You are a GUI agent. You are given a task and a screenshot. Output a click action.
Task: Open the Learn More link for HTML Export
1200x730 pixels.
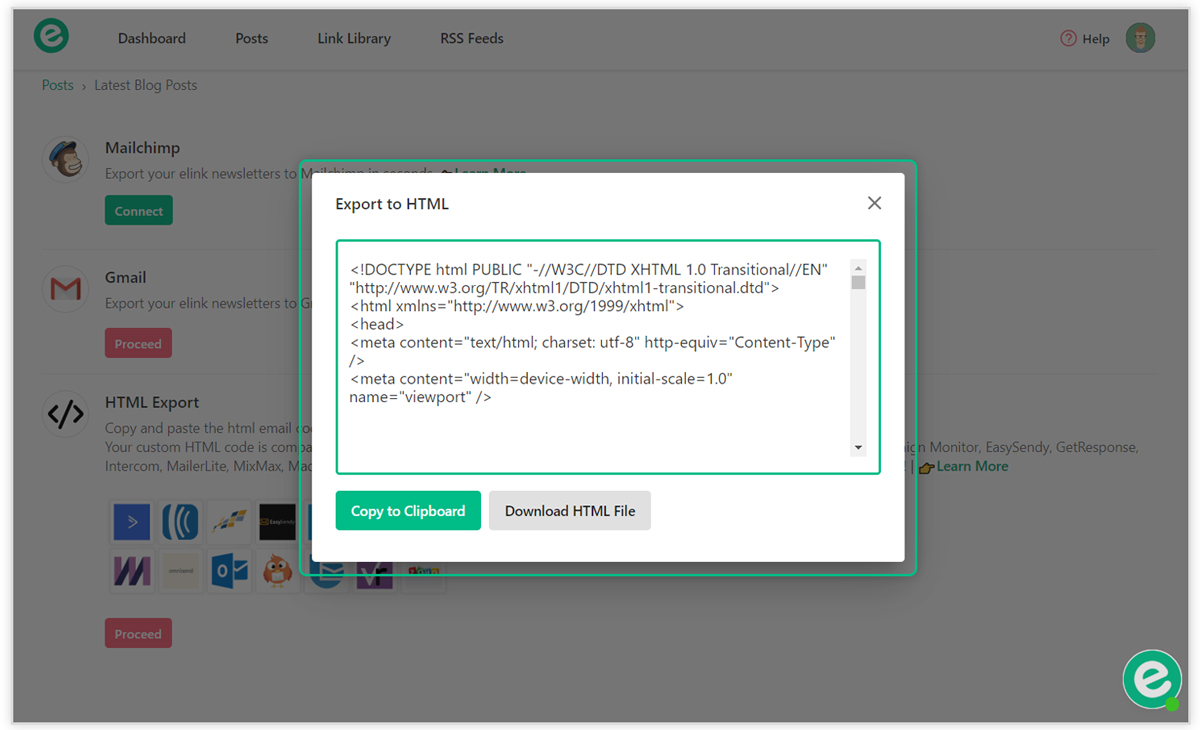pyautogui.click(x=972, y=466)
